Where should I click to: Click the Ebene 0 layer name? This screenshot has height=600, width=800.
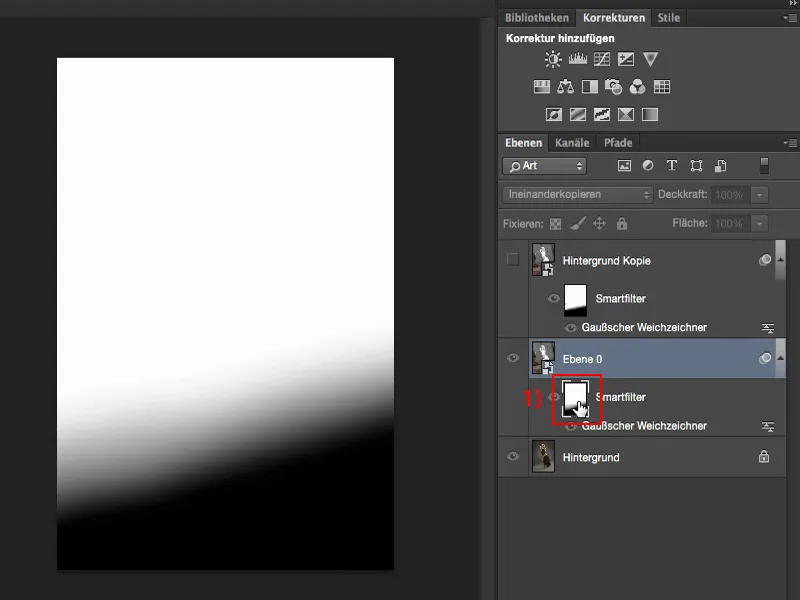[582, 359]
